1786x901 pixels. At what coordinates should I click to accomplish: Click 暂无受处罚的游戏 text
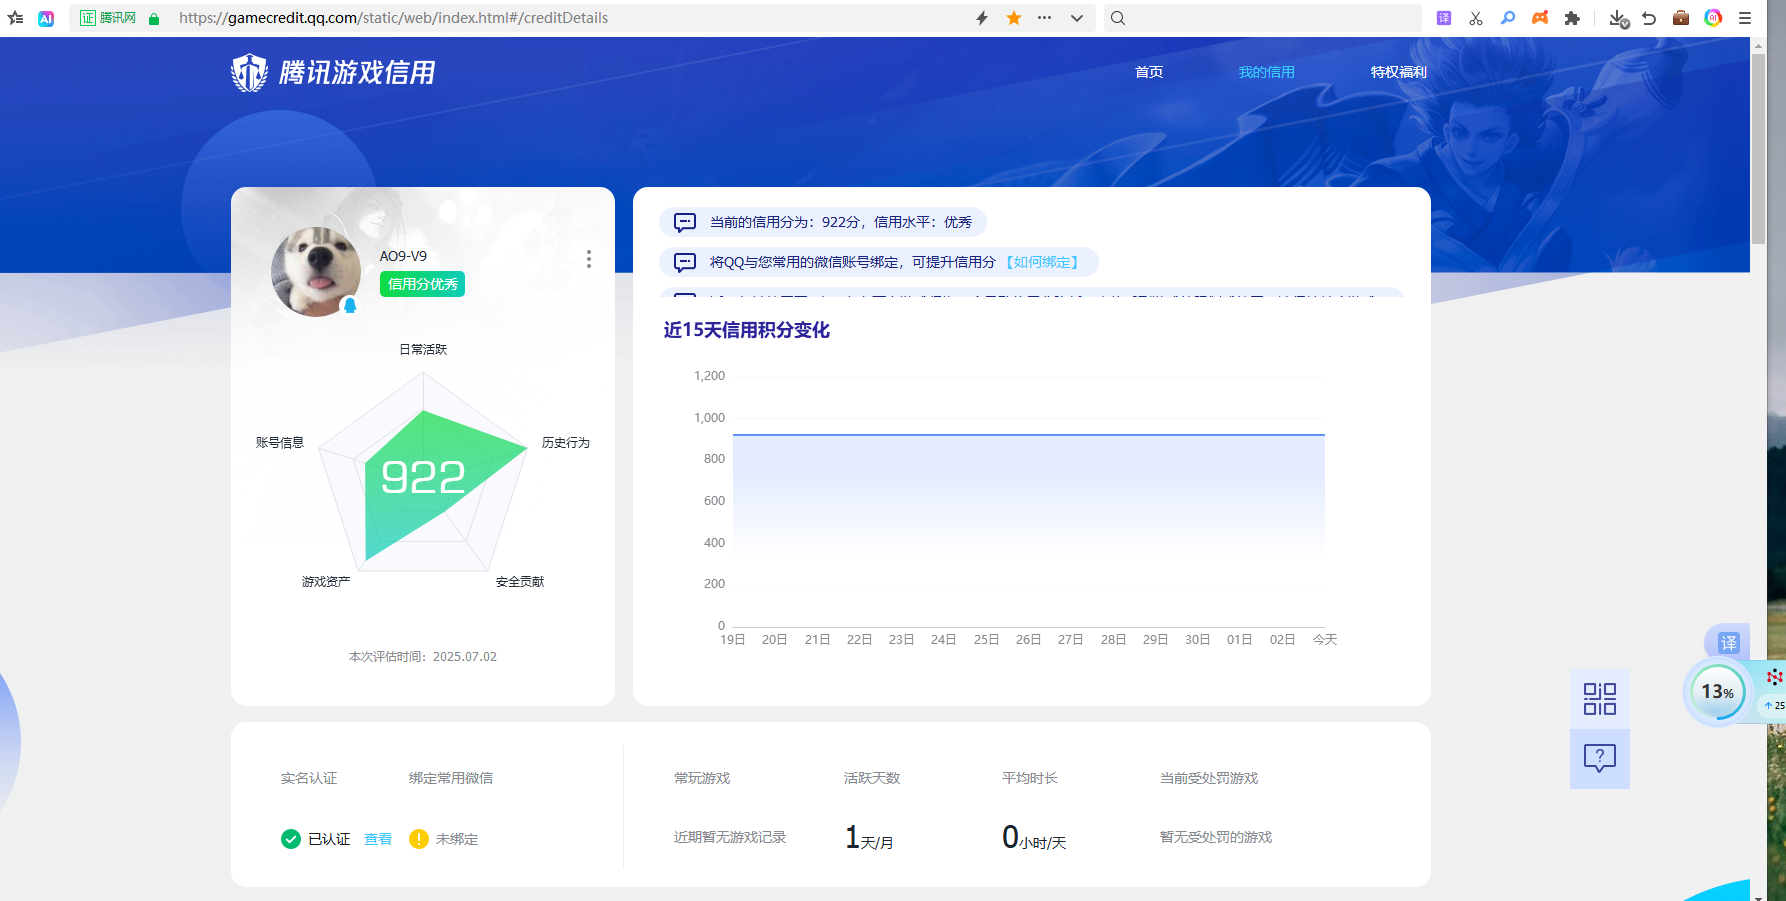point(1216,837)
